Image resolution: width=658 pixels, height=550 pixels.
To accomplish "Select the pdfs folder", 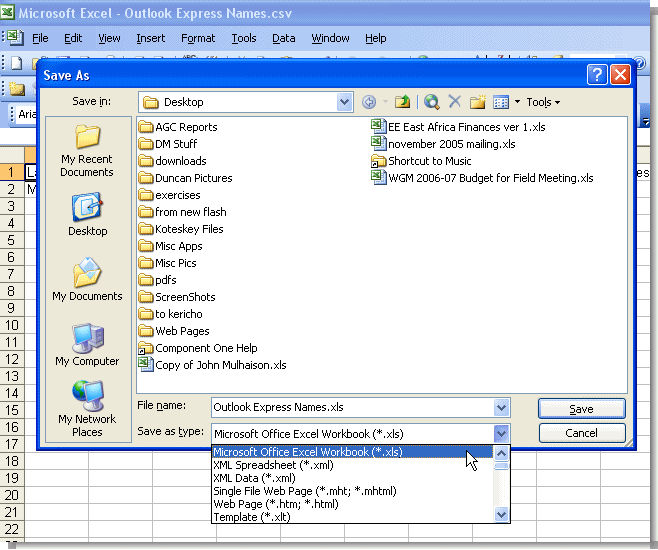I will (x=158, y=280).
